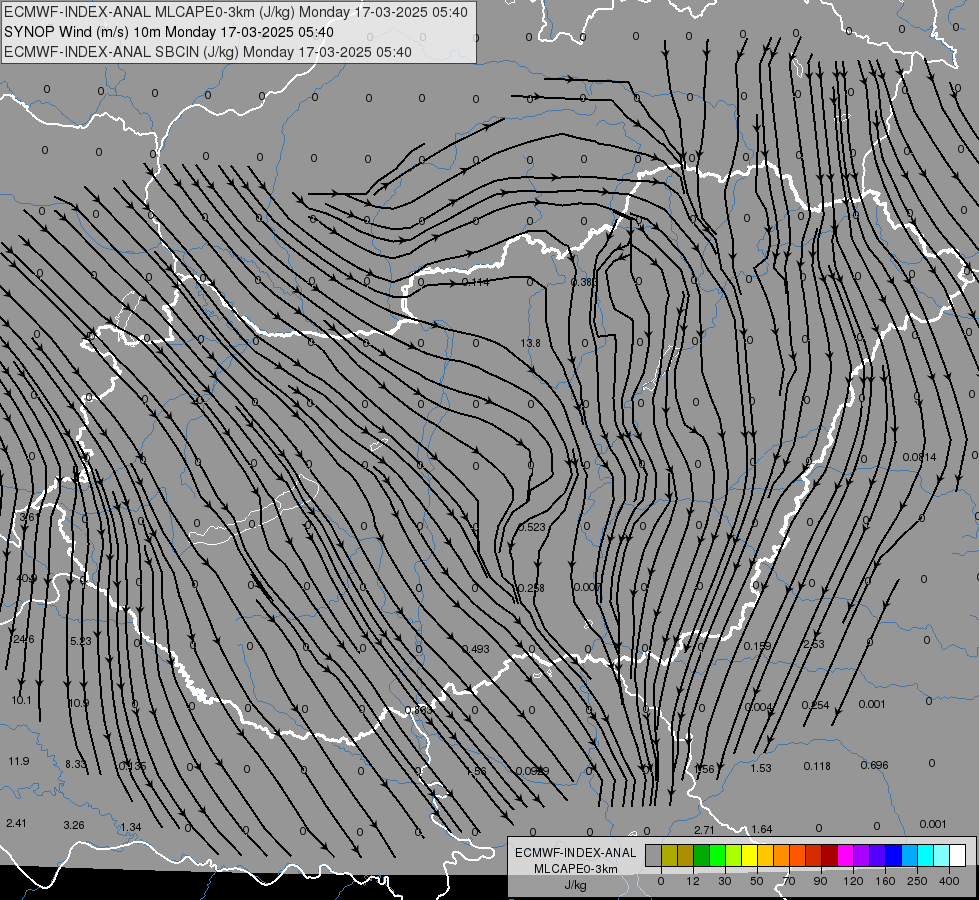This screenshot has width=979, height=900.
Task: Click the magenta legend swatch
Action: click(845, 856)
